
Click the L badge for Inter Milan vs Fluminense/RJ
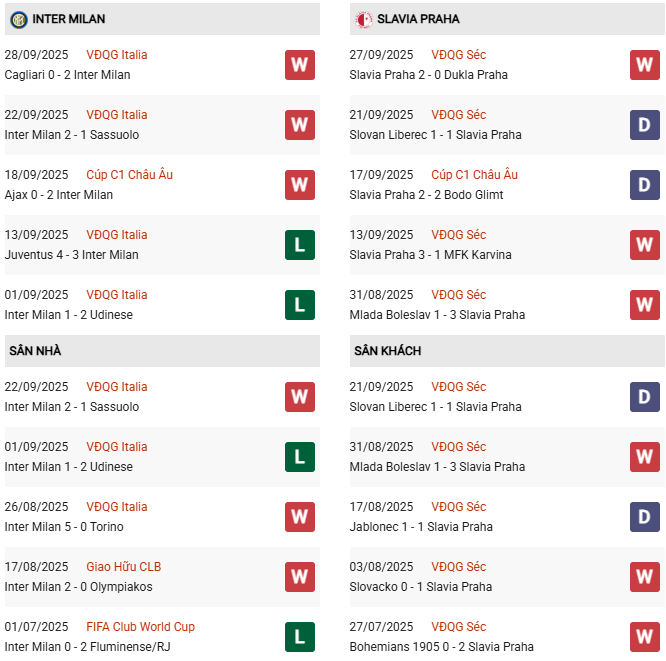(299, 637)
